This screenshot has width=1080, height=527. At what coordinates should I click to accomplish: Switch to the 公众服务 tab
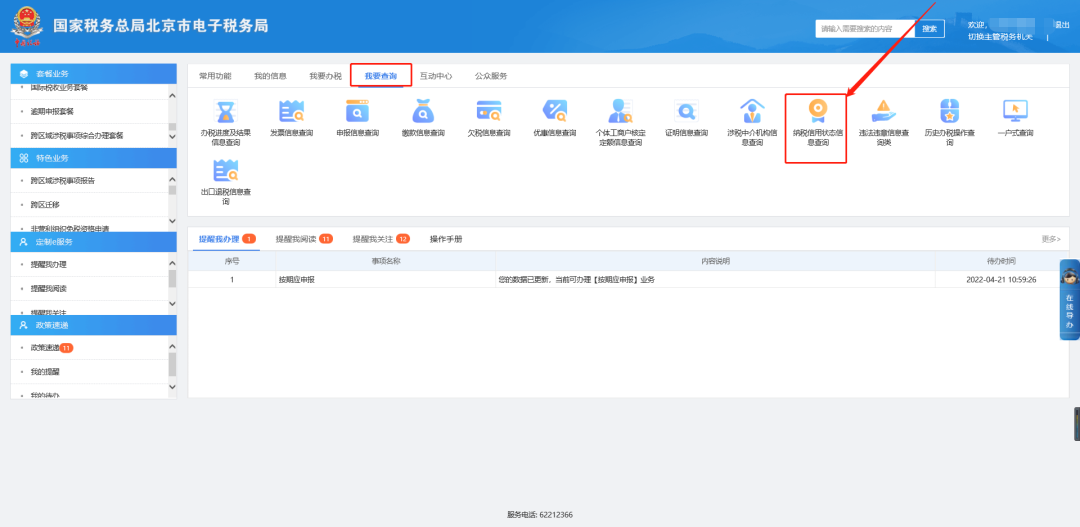(x=490, y=76)
